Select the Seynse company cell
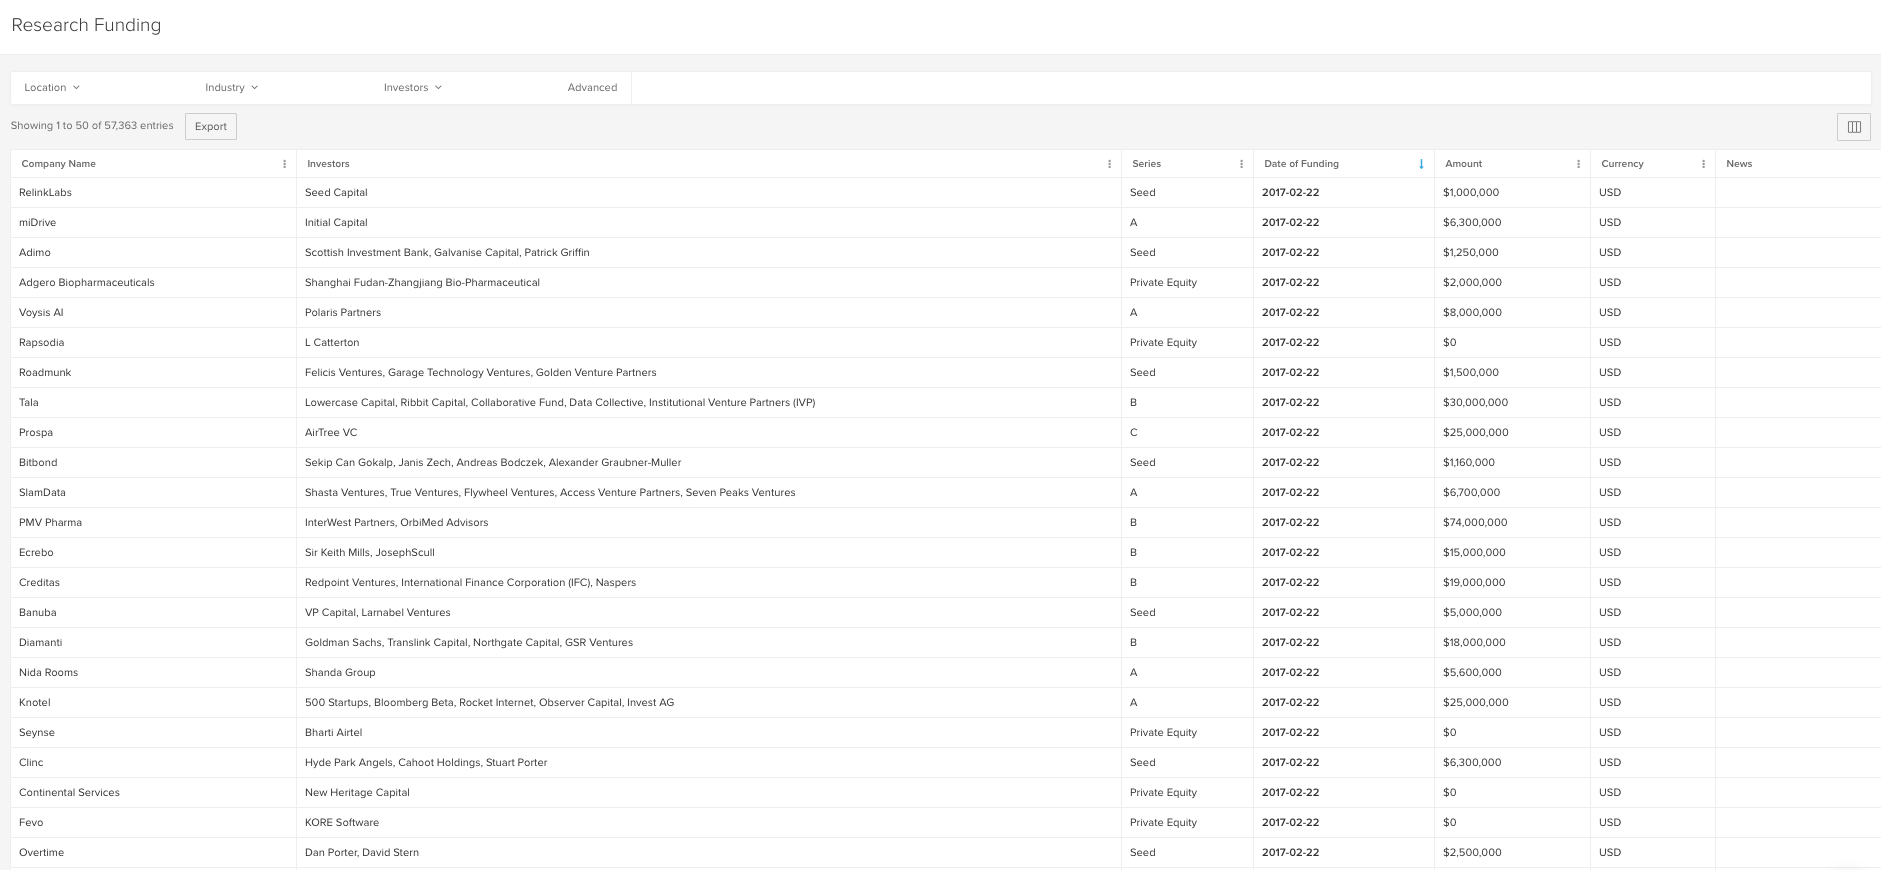 154,732
